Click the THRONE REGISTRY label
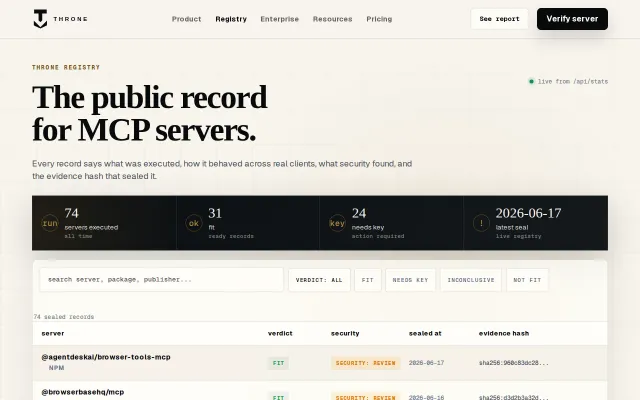This screenshot has width=640, height=400. pos(66,67)
